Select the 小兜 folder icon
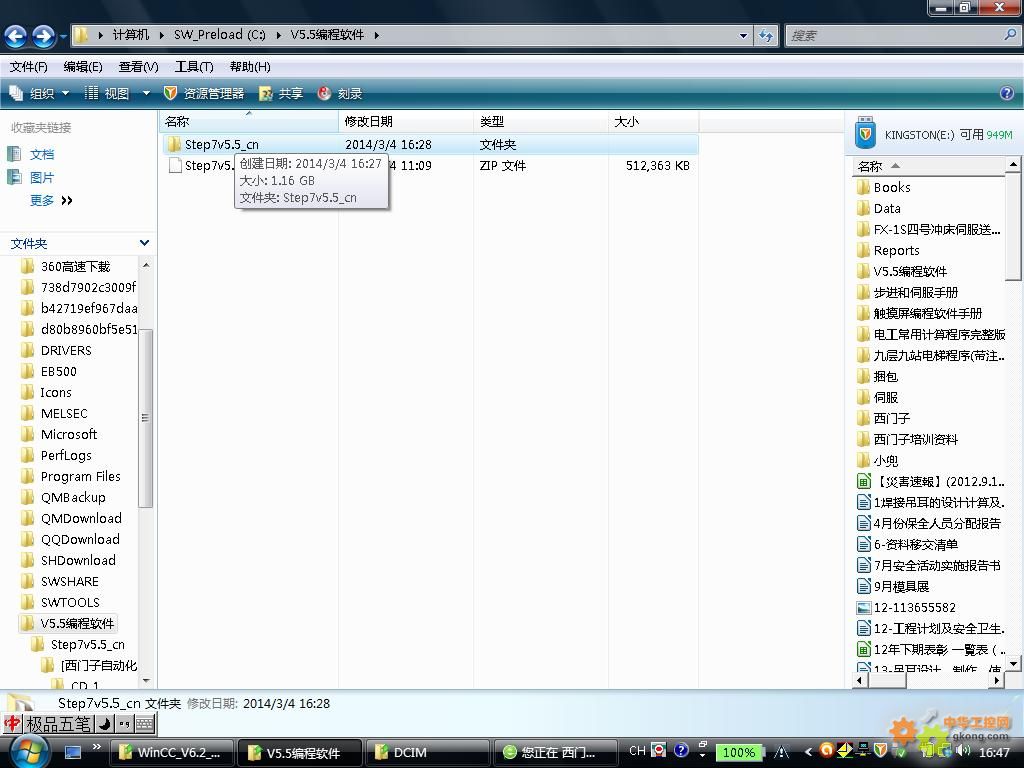 [863, 460]
